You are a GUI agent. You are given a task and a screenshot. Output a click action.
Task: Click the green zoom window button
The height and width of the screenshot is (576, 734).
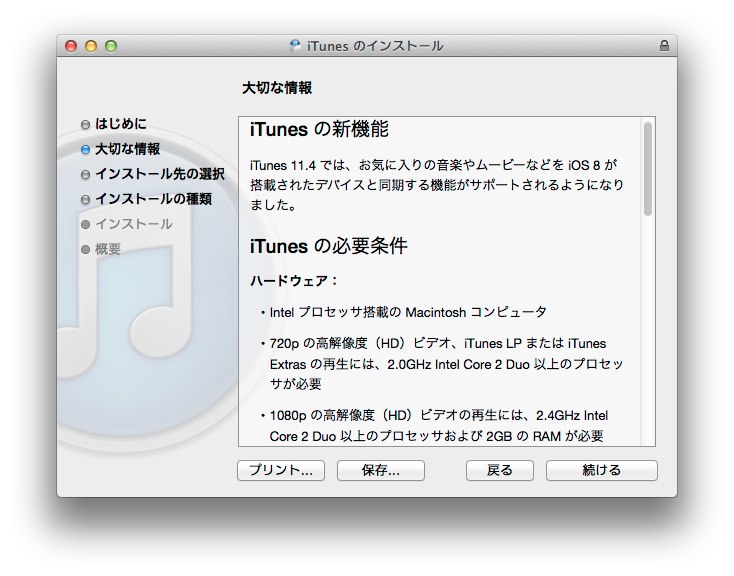[x=111, y=46]
